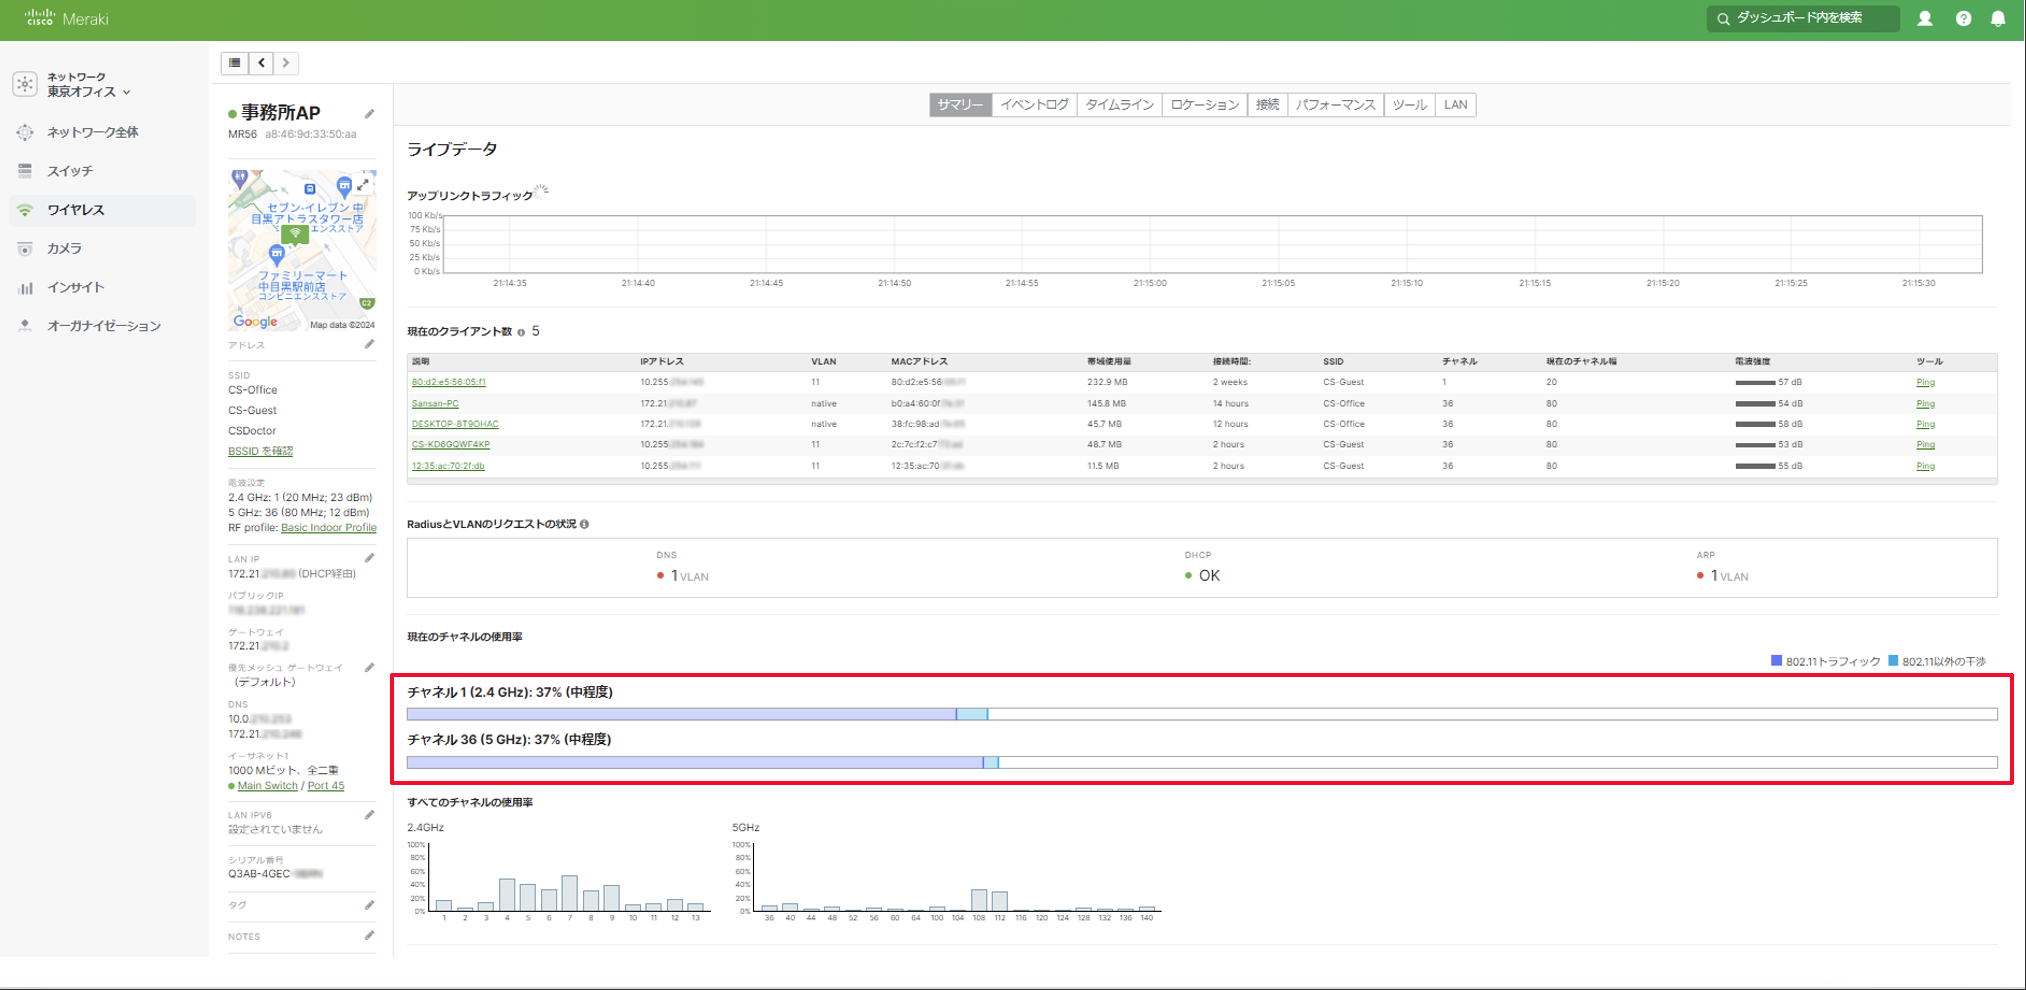Edit the LAN IPV6 pencil icon

370,815
